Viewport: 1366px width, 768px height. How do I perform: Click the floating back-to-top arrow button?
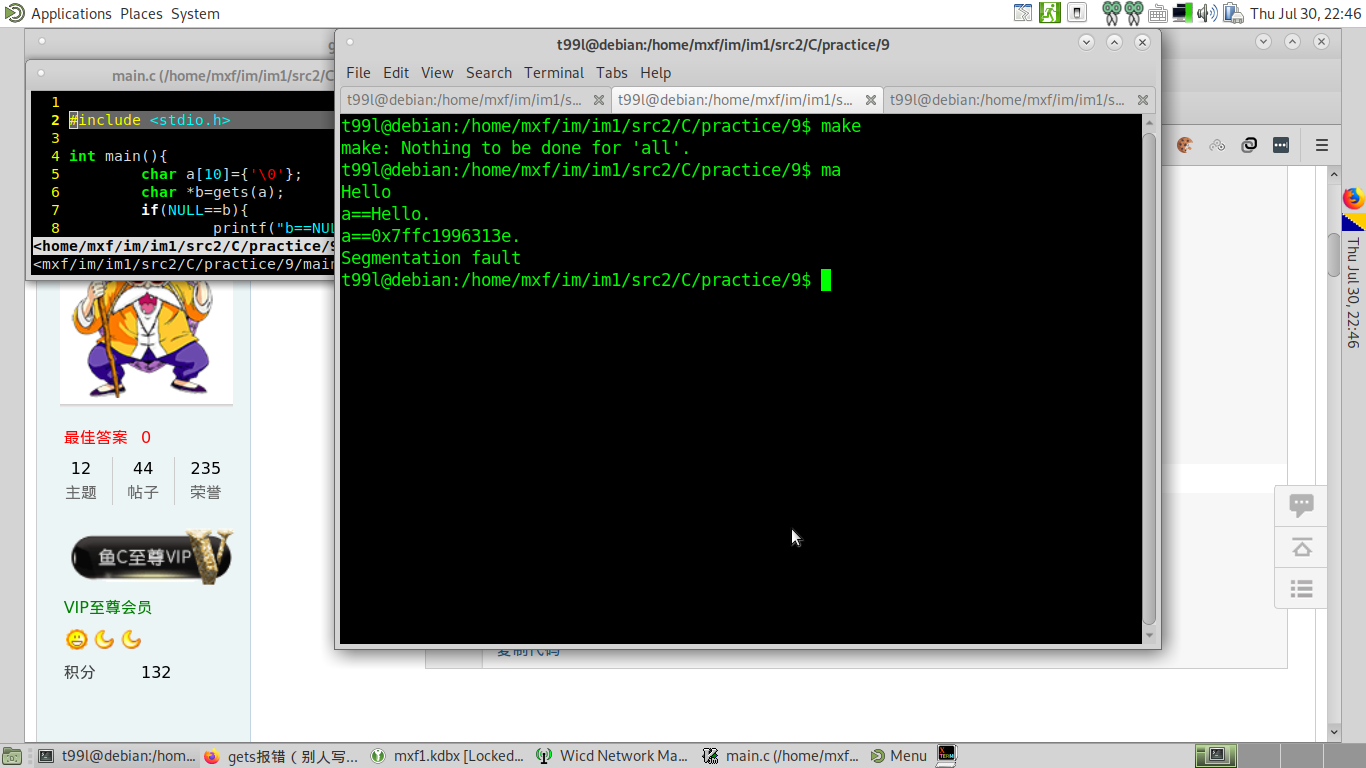[1301, 547]
